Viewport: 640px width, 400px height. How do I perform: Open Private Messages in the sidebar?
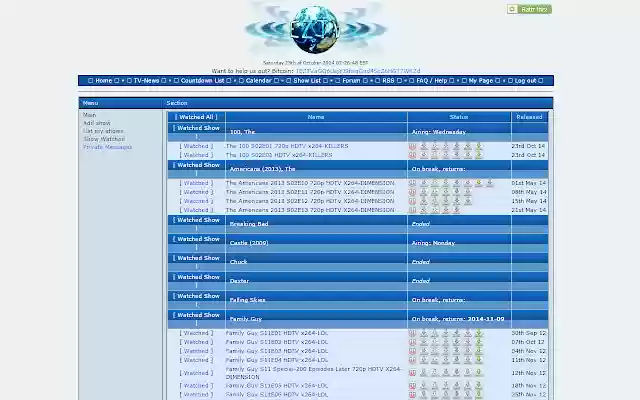tap(107, 147)
